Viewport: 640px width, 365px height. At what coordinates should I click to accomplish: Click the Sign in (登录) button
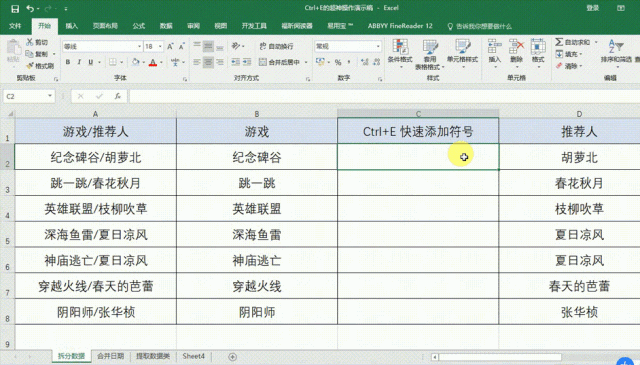[x=593, y=8]
